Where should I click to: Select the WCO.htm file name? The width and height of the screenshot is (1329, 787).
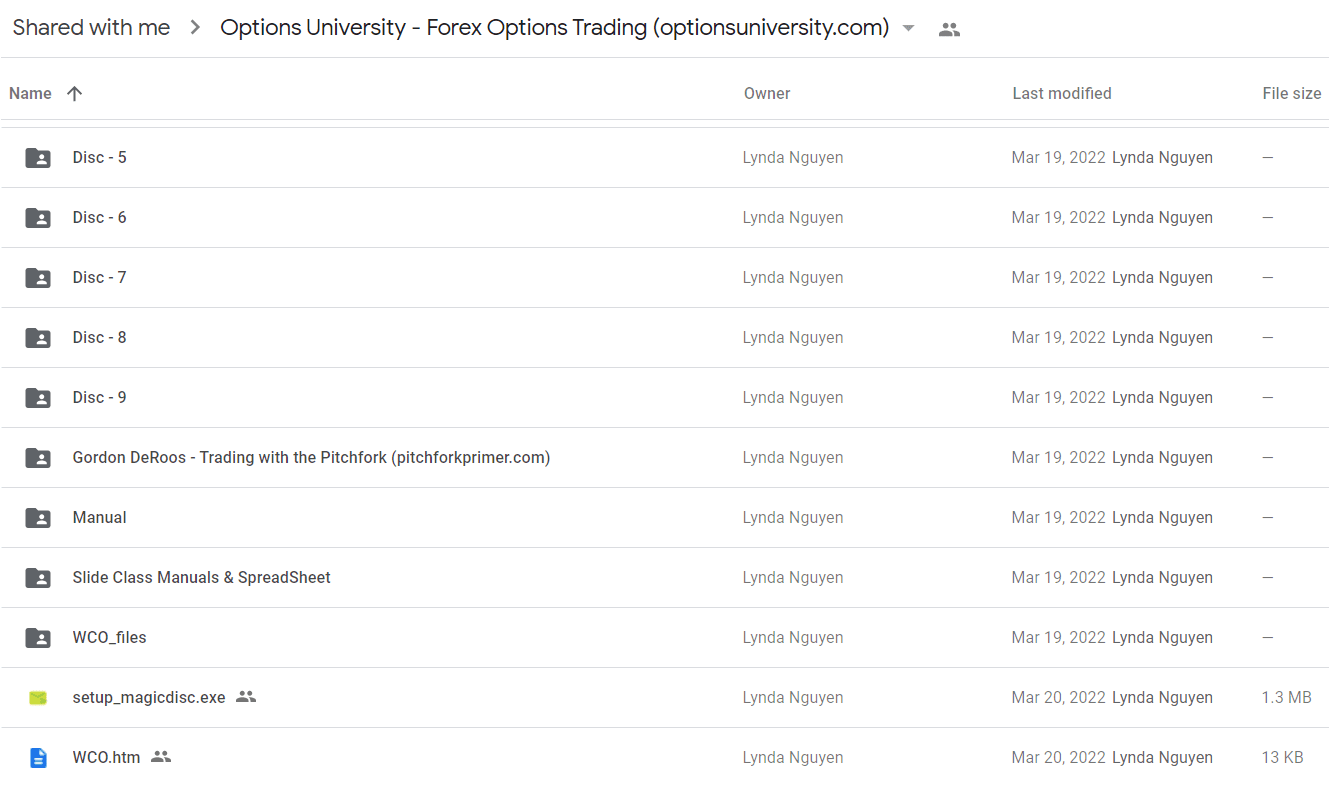click(x=106, y=757)
